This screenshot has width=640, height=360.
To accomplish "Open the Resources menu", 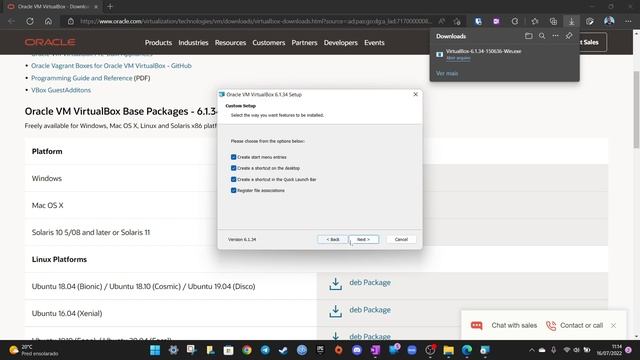I will pyautogui.click(x=230, y=42).
